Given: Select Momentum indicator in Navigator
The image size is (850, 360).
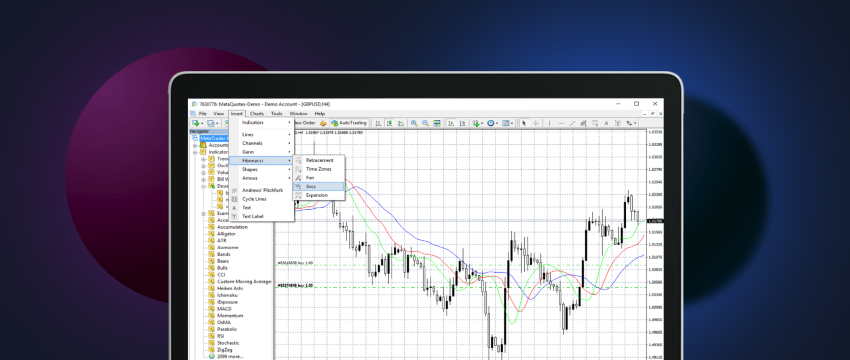Looking at the screenshot, I should point(230,316).
